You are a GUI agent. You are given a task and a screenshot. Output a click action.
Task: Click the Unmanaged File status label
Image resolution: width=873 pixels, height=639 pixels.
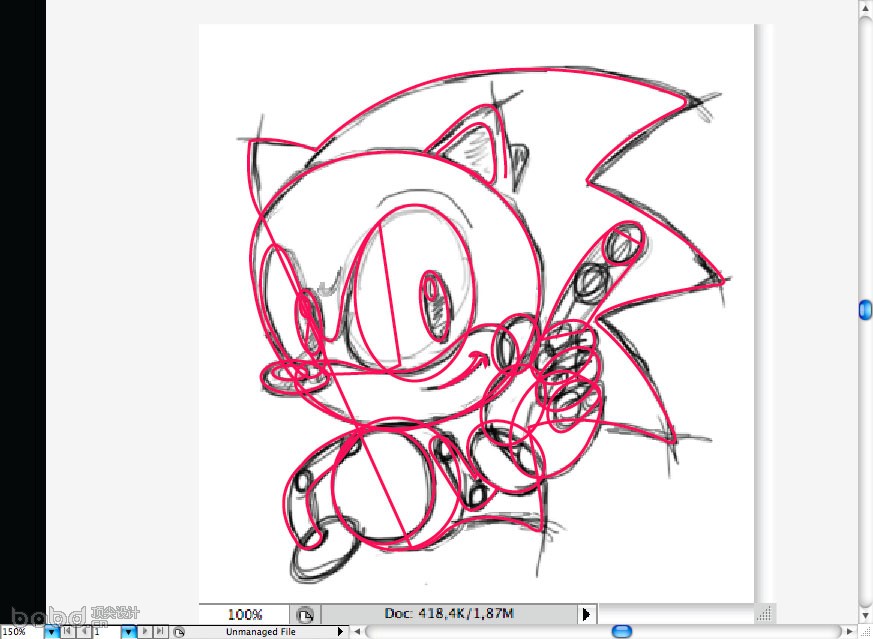260,632
